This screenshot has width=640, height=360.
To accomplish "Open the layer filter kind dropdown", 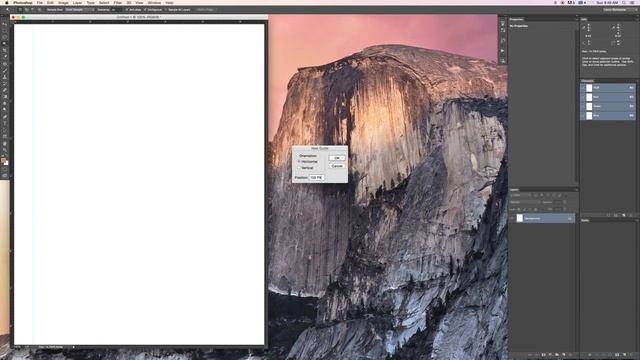I will [x=521, y=195].
